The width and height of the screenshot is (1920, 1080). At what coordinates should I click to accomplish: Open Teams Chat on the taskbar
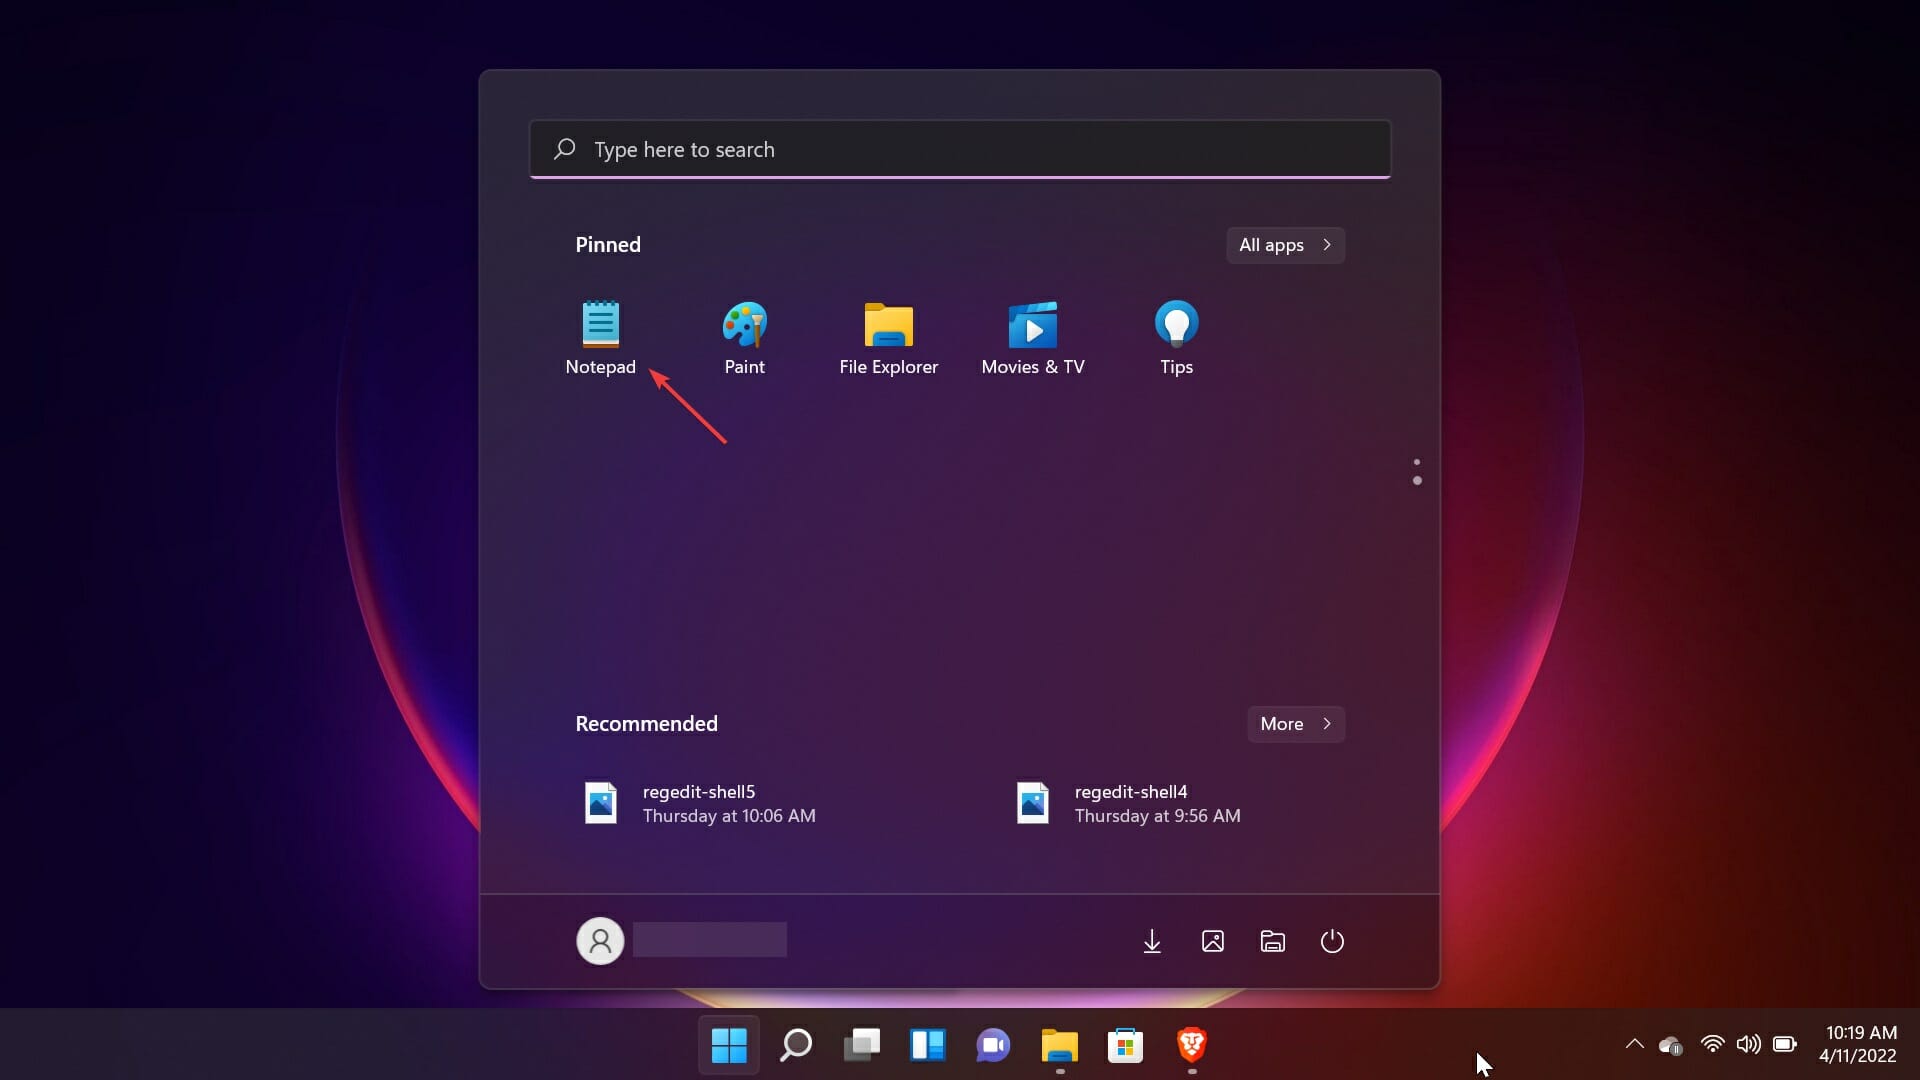coord(993,1045)
